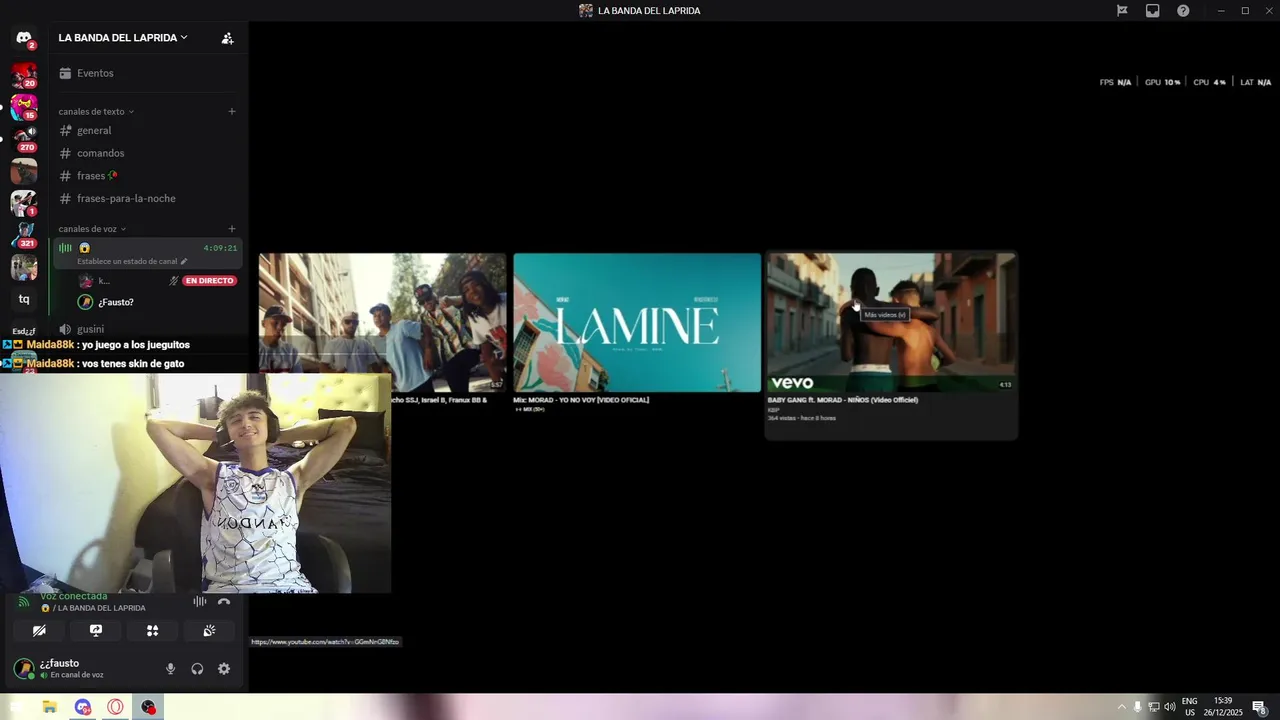The width and height of the screenshot is (1280, 720).
Task: Show hidden system tray icons chevron
Action: [1121, 707]
